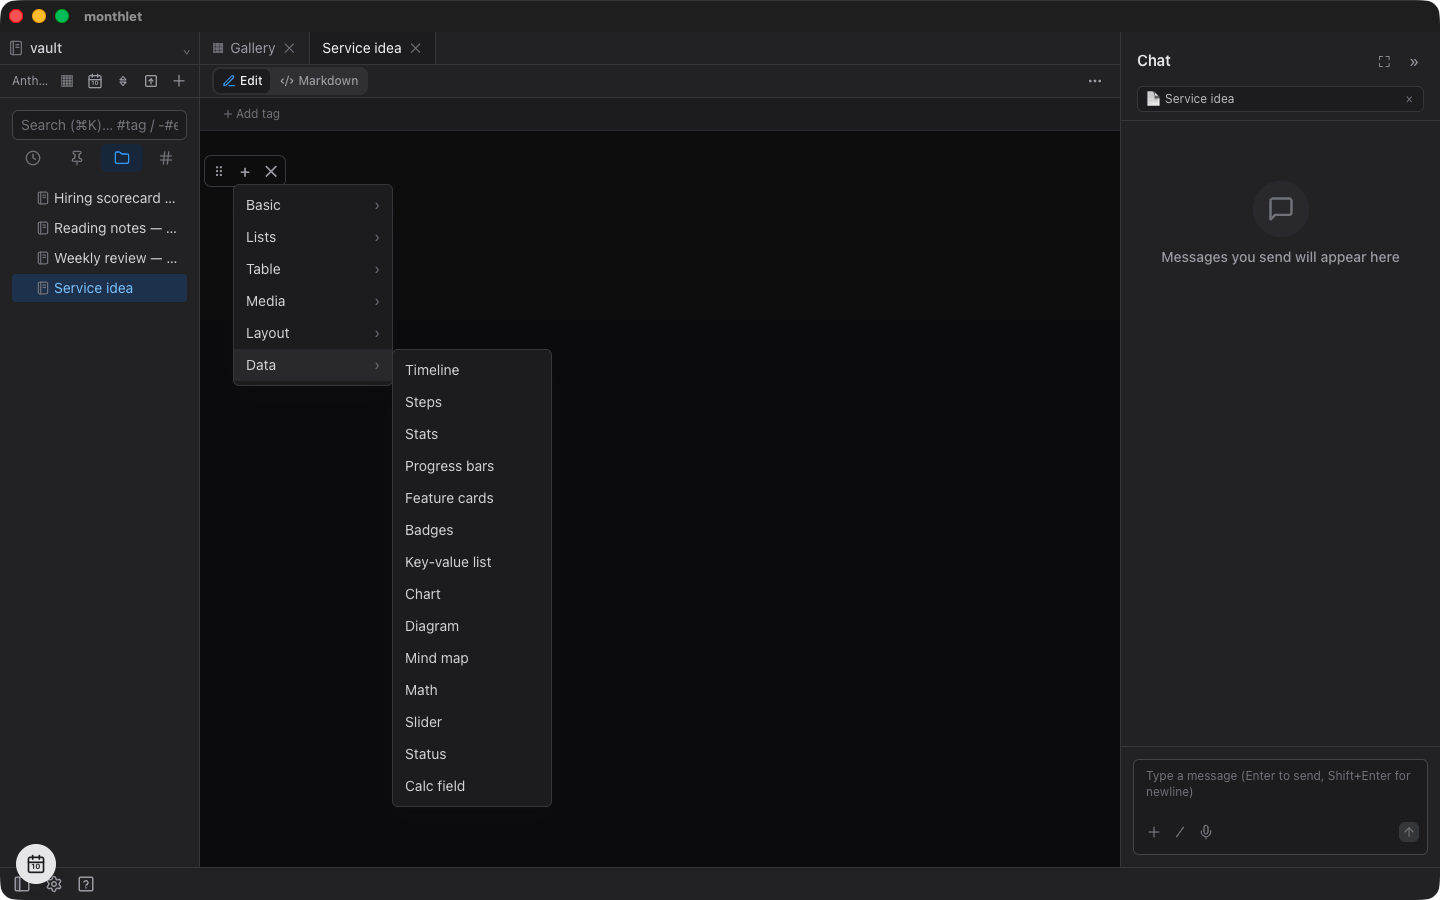
Task: Expand the Media submenu
Action: (313, 301)
